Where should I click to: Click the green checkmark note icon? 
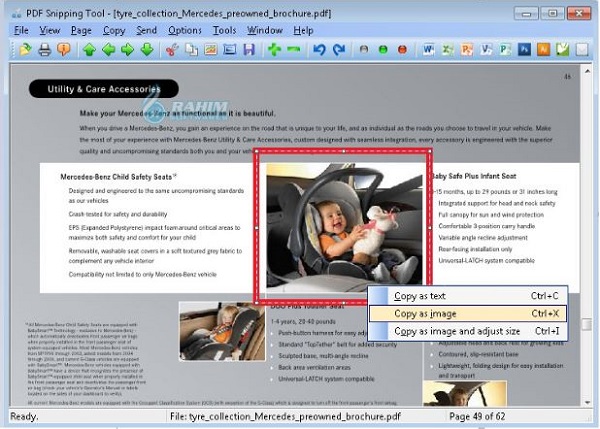coord(562,50)
